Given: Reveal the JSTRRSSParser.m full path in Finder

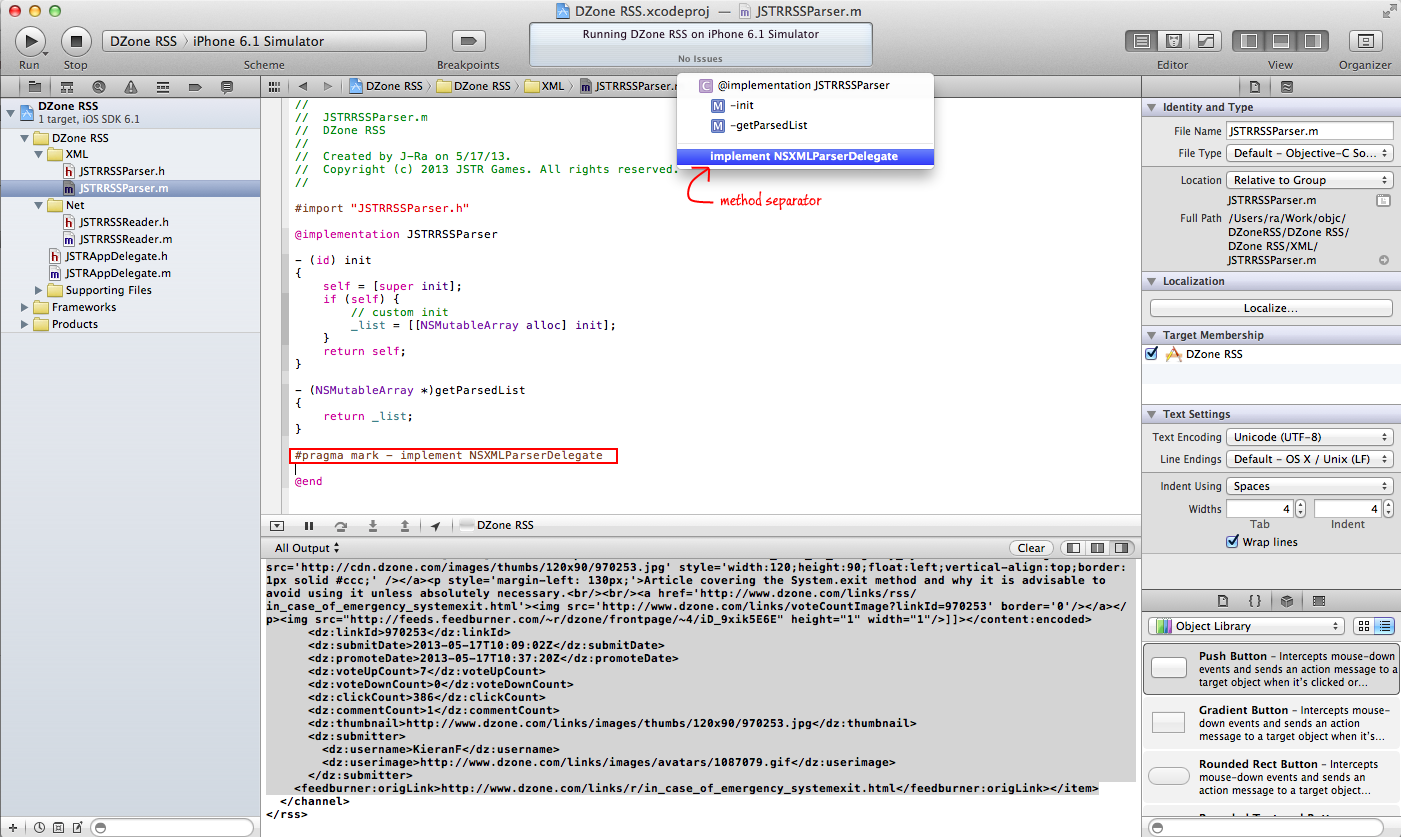Looking at the screenshot, I should [1384, 260].
